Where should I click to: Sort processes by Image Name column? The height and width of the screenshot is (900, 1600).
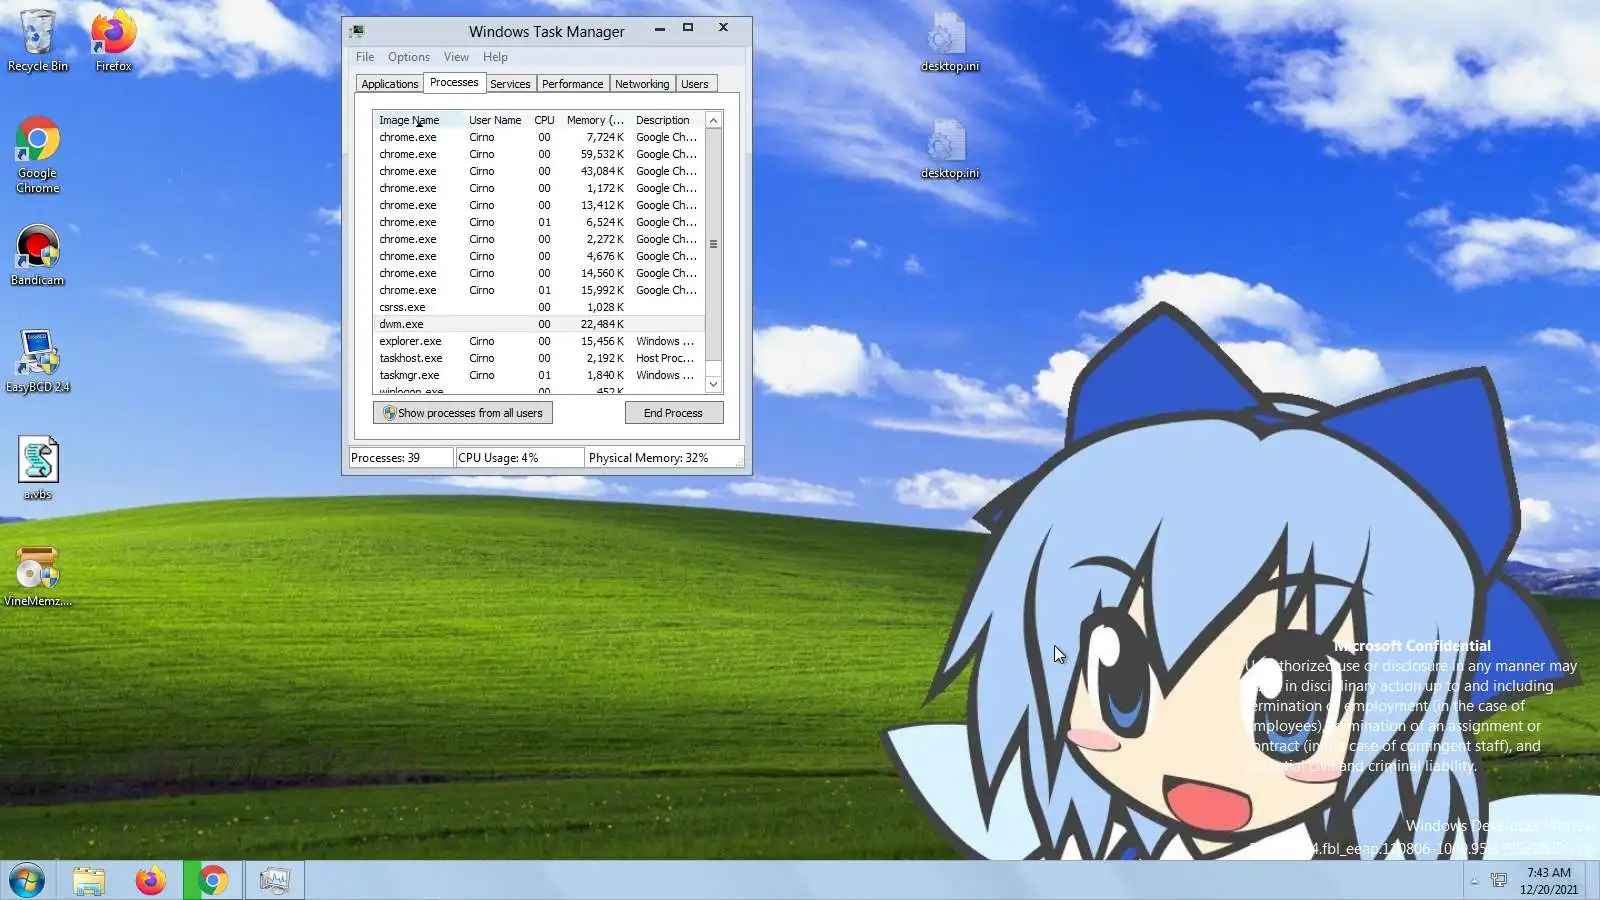coord(418,120)
